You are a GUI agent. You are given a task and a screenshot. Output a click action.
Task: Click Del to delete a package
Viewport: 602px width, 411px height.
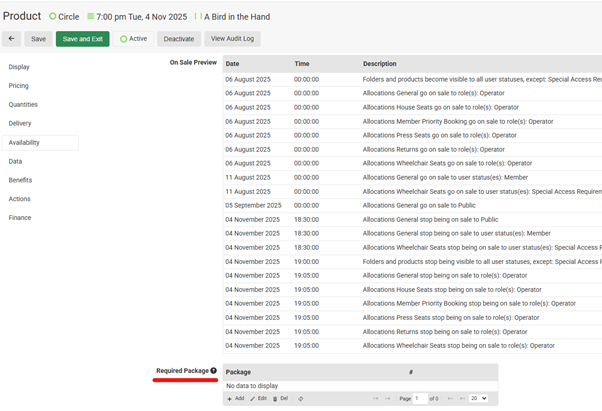point(280,398)
